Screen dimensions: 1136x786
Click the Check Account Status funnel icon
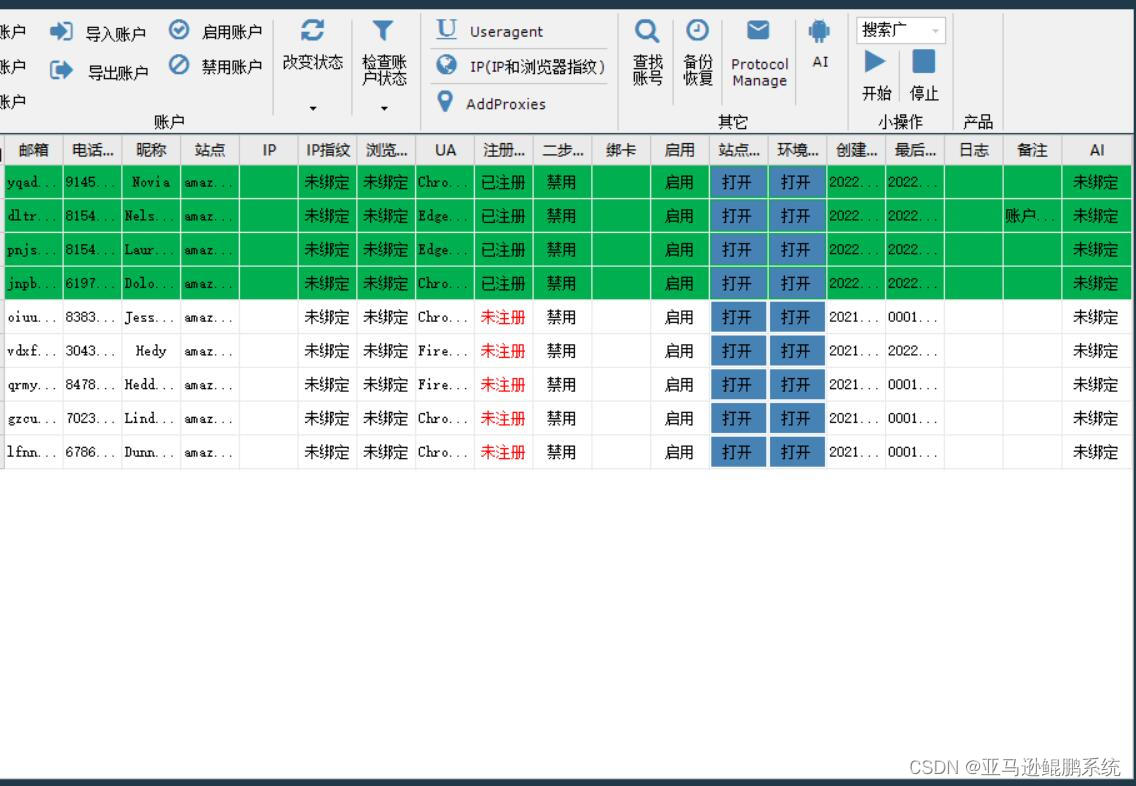(383, 30)
